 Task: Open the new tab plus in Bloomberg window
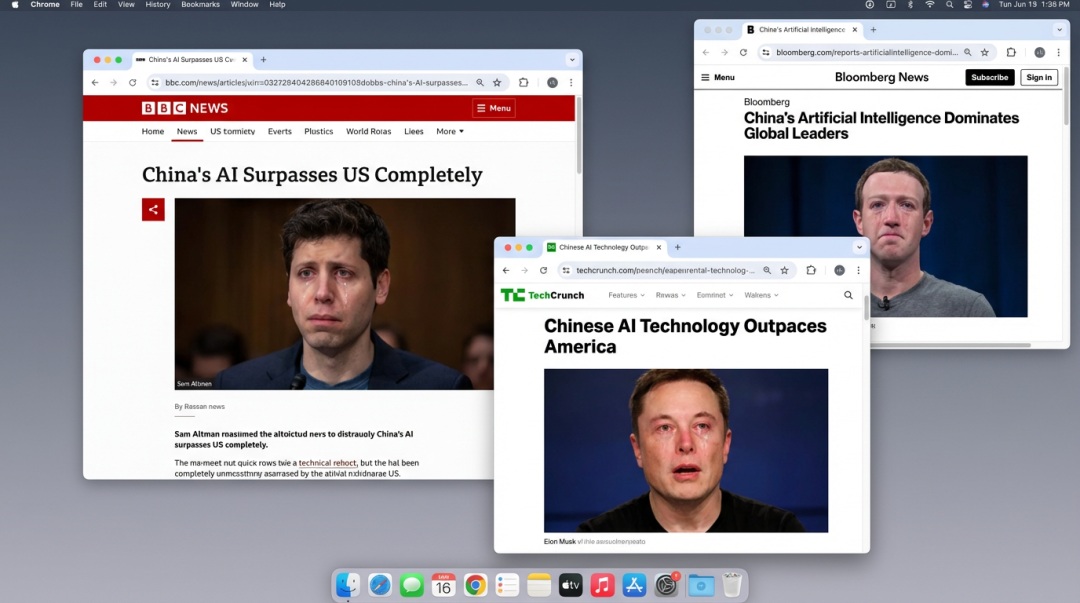[x=873, y=30]
